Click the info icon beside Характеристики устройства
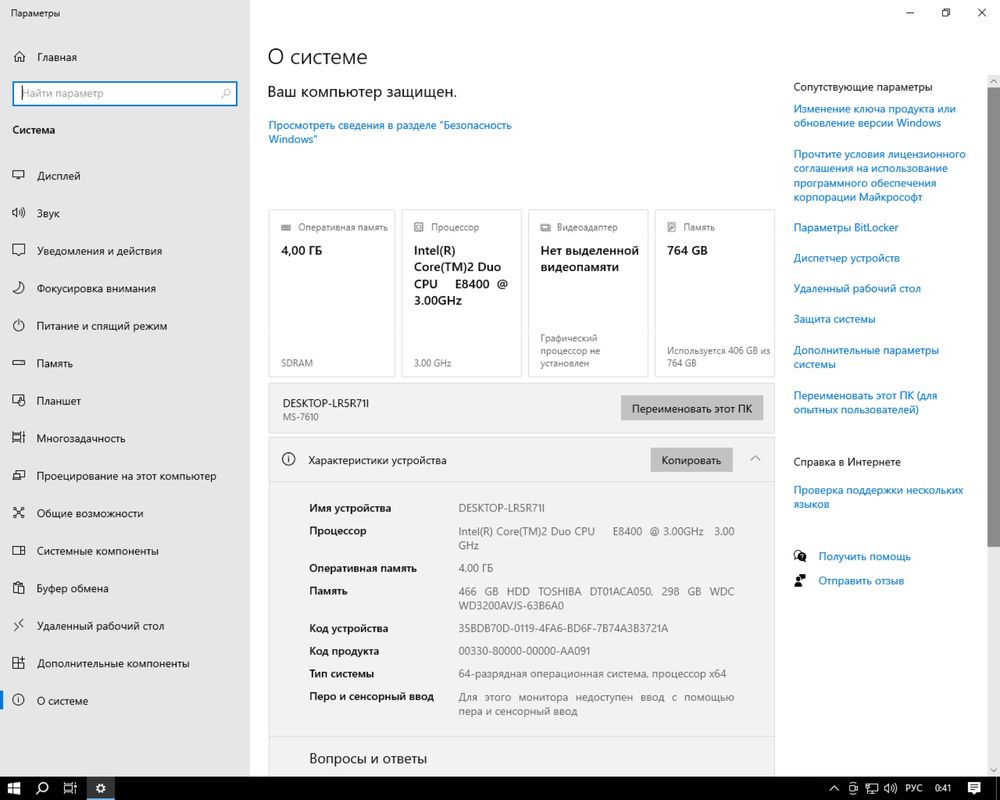 pyautogui.click(x=288, y=459)
